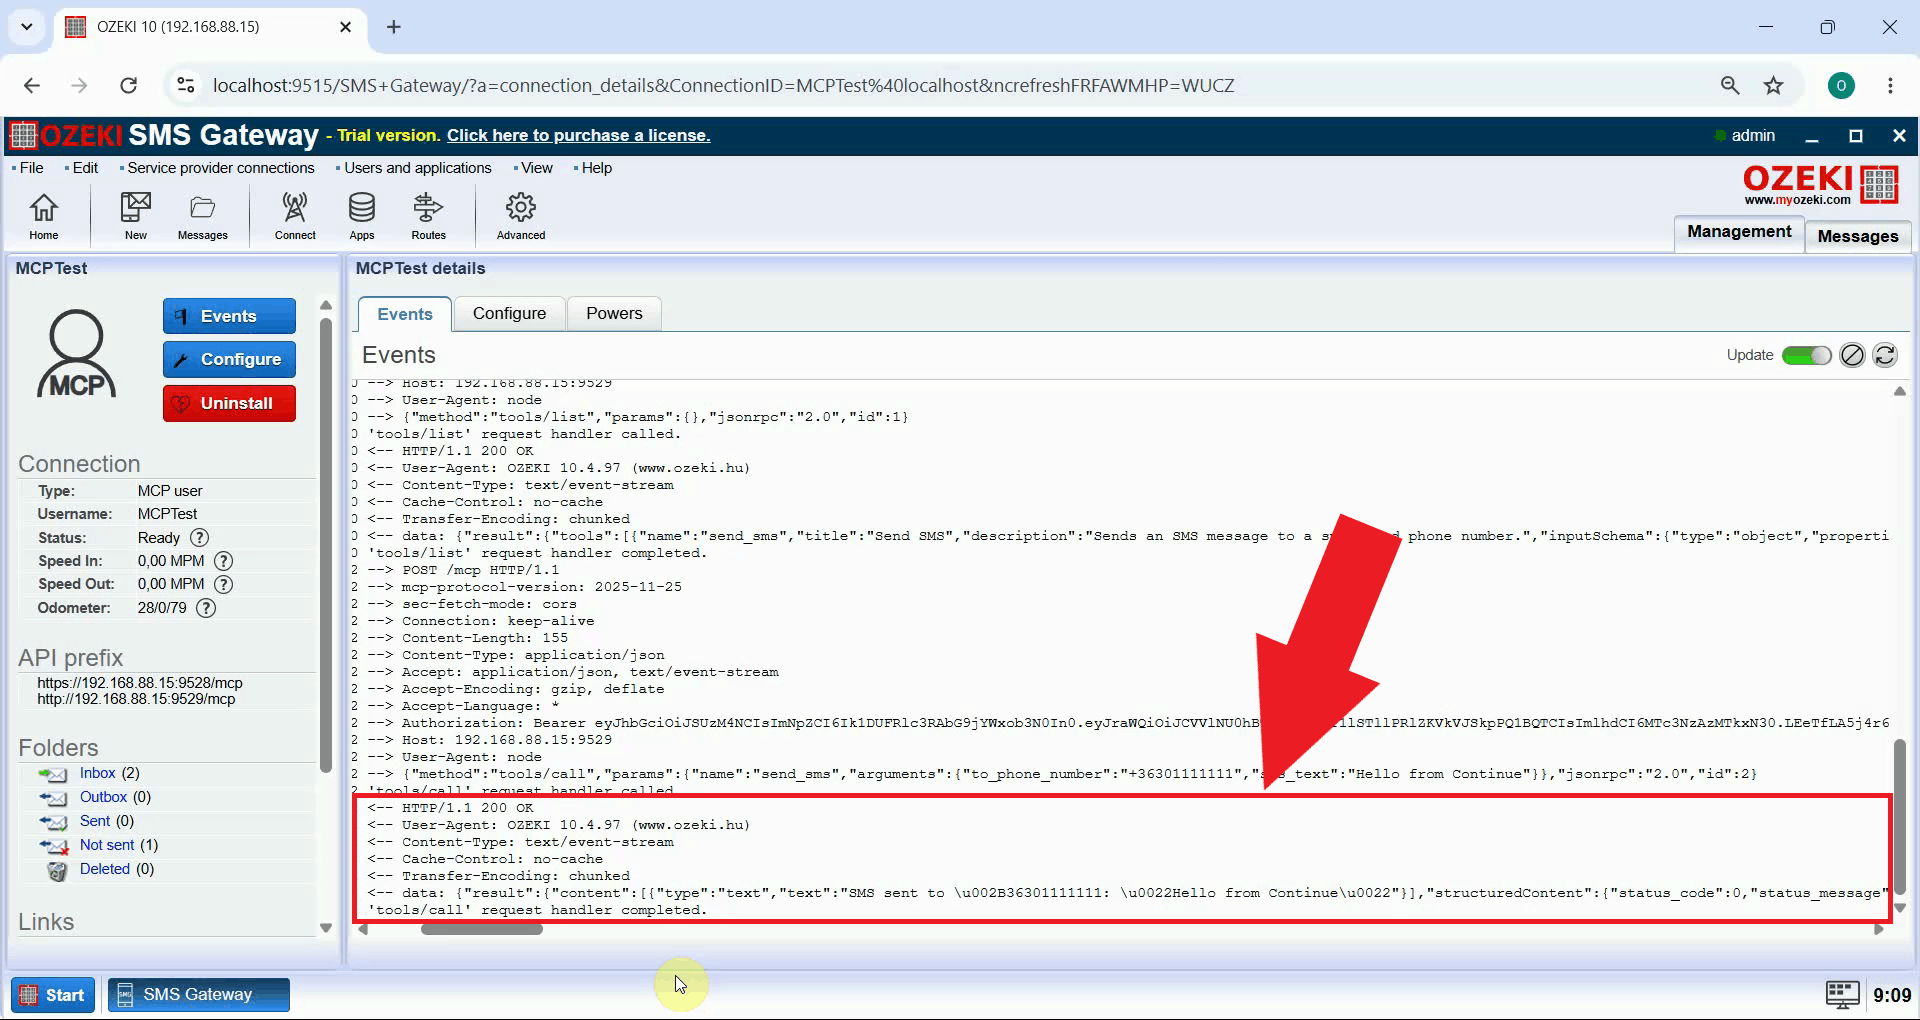The width and height of the screenshot is (1920, 1020).
Task: Open the Chrome three-dot menu
Action: [1890, 85]
